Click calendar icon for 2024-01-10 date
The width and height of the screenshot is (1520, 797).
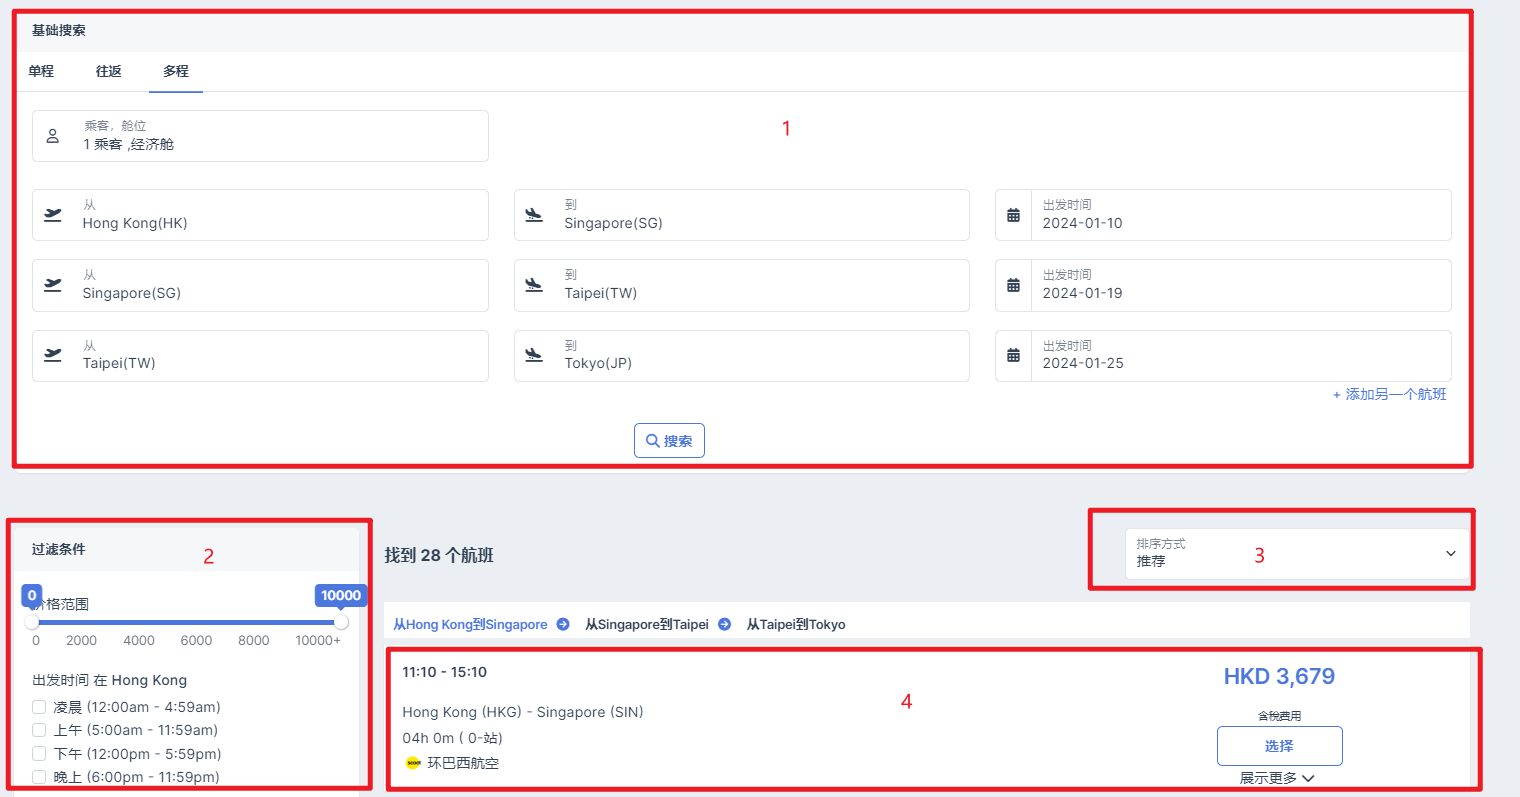[1013, 215]
